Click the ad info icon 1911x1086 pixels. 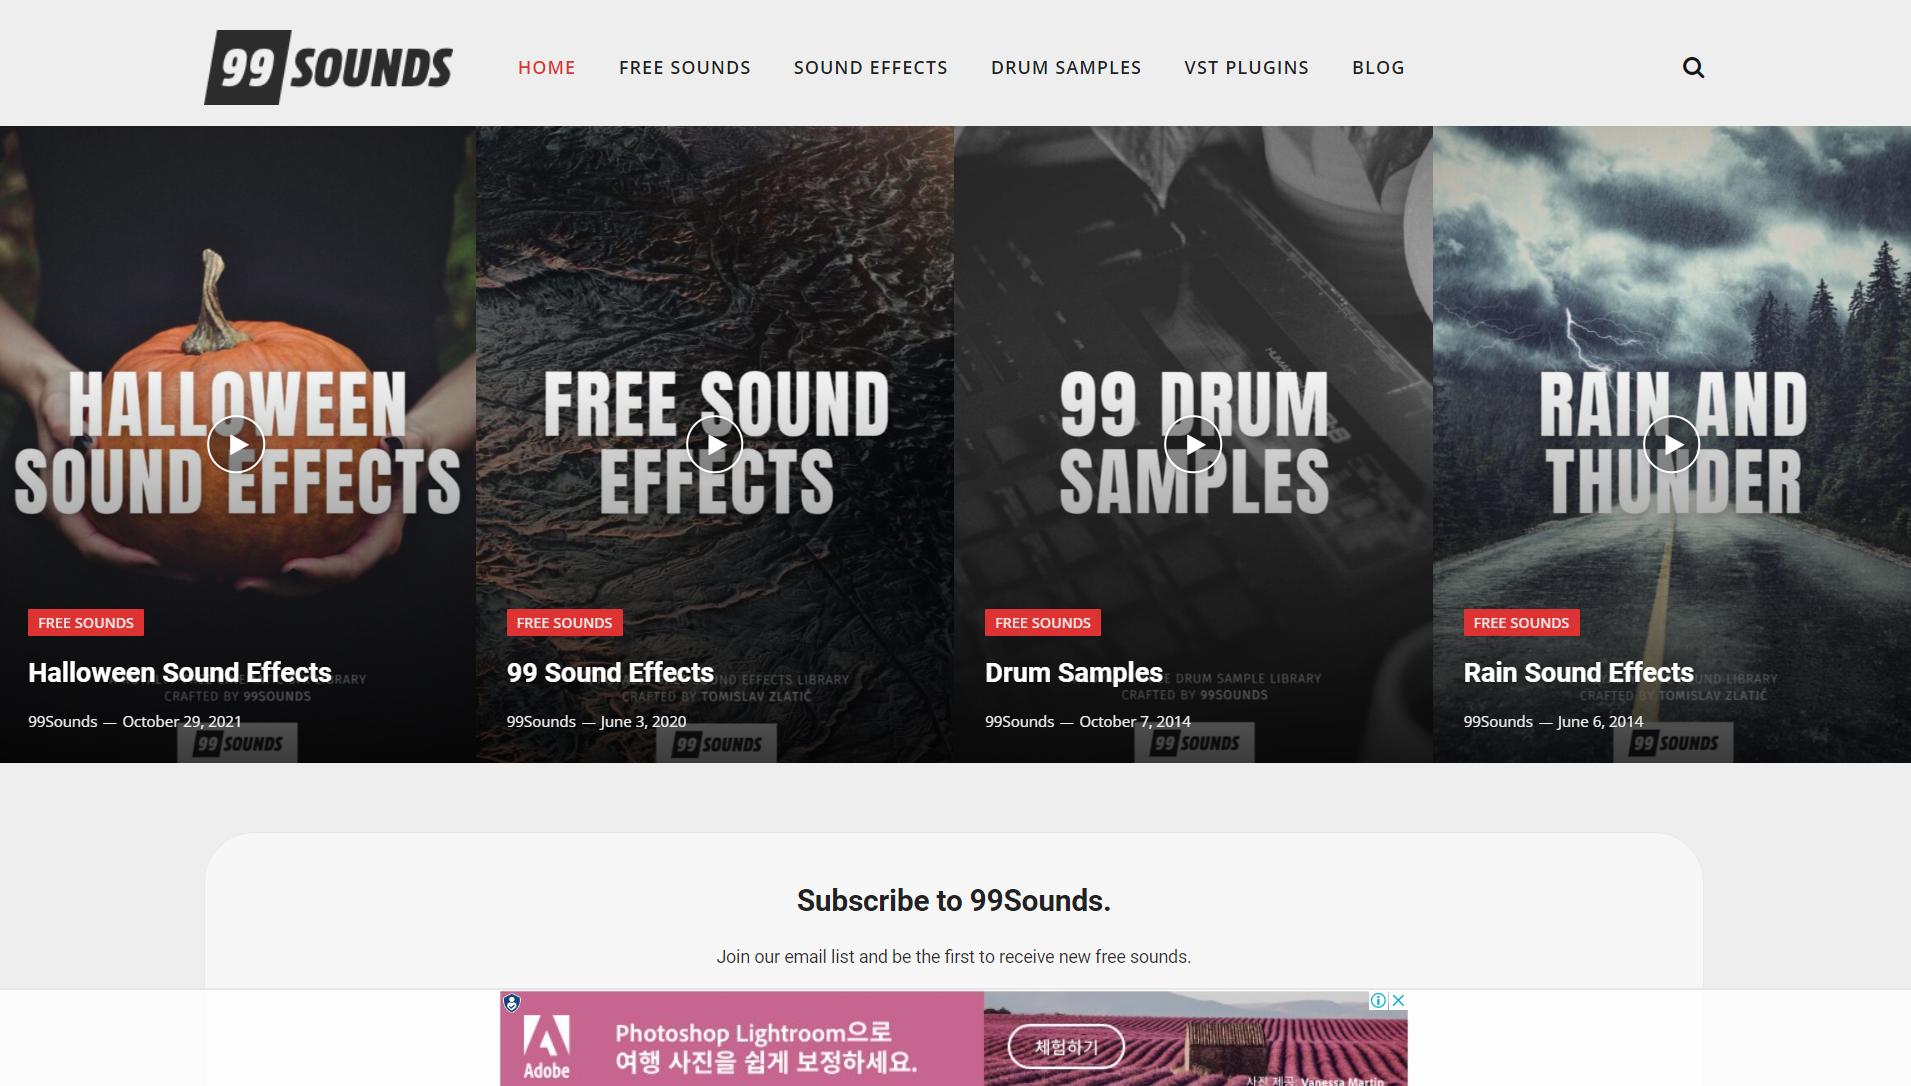click(1378, 1000)
